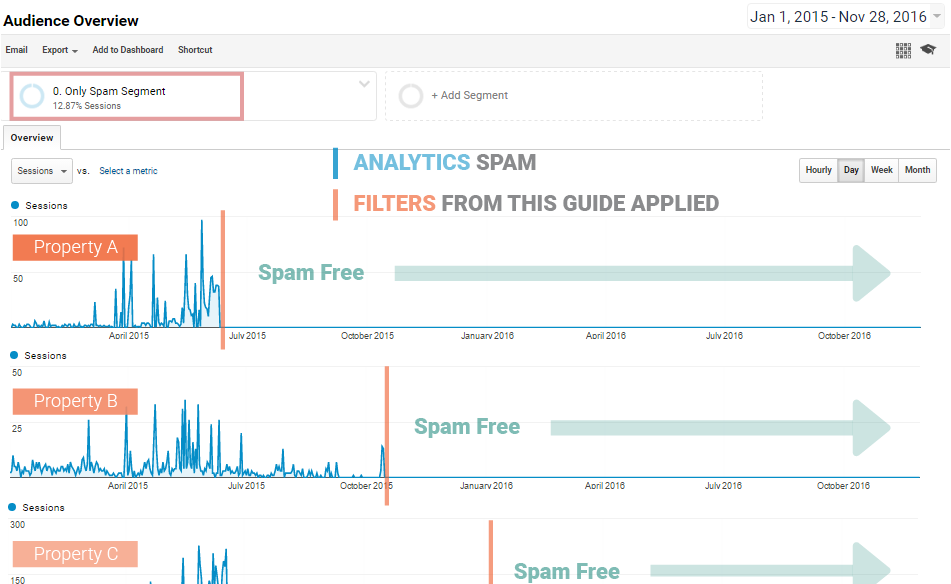Click the Audience Overview heading
This screenshot has width=951, height=584.
[71, 21]
